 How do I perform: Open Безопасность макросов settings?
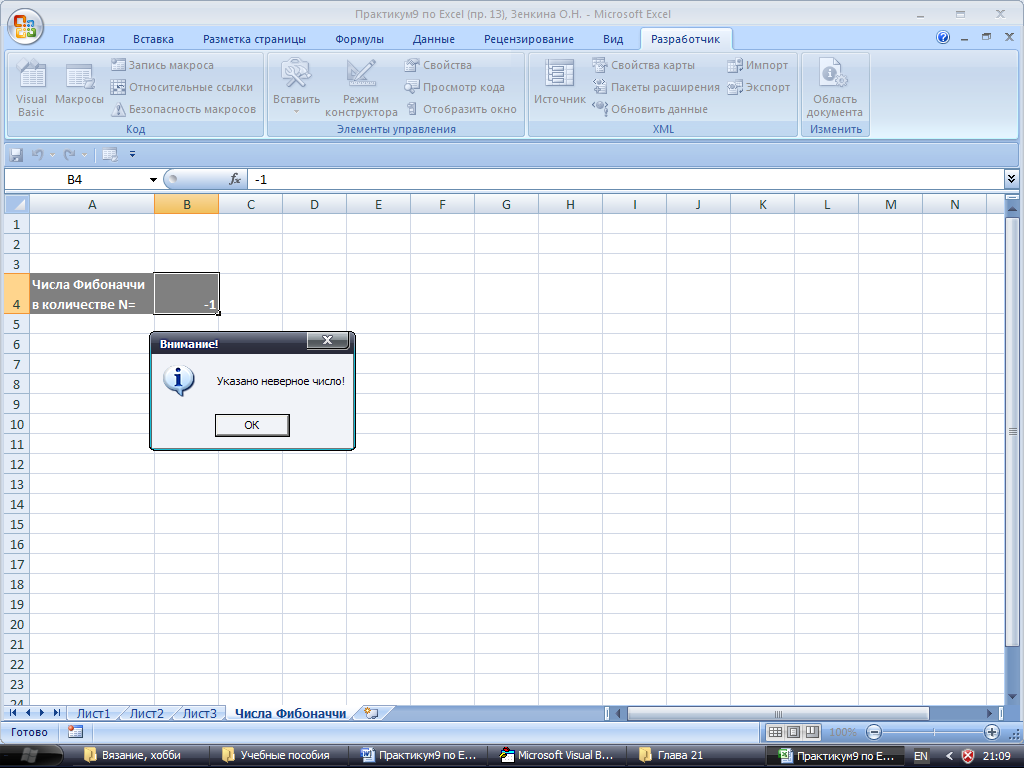184,109
